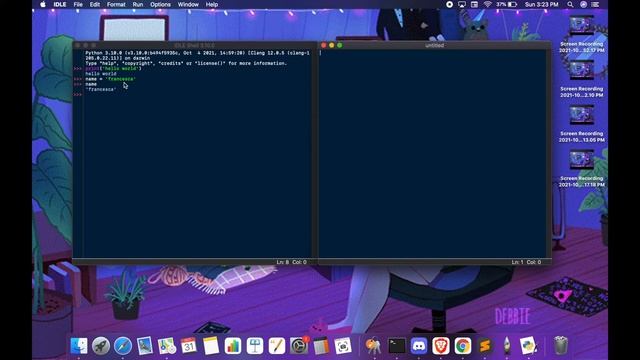Minimize the untitled editor window
Image resolution: width=640 pixels, height=360 pixels.
331,45
